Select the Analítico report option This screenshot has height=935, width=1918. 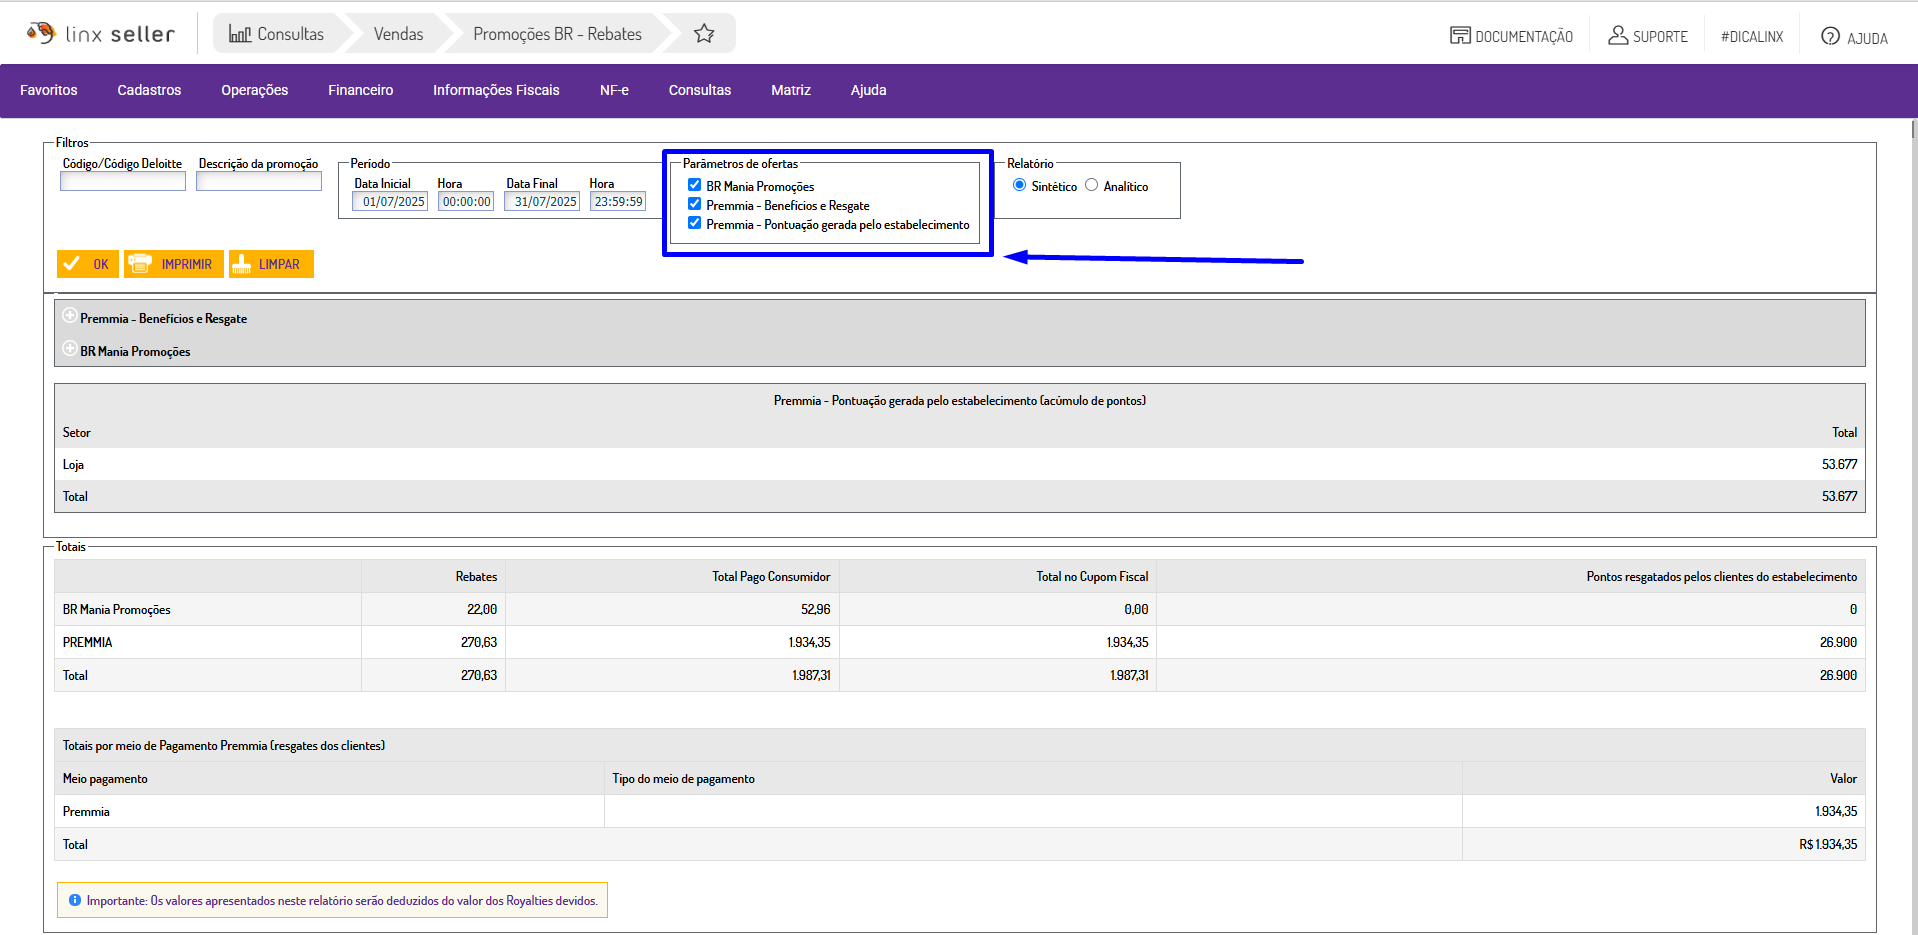[1092, 185]
